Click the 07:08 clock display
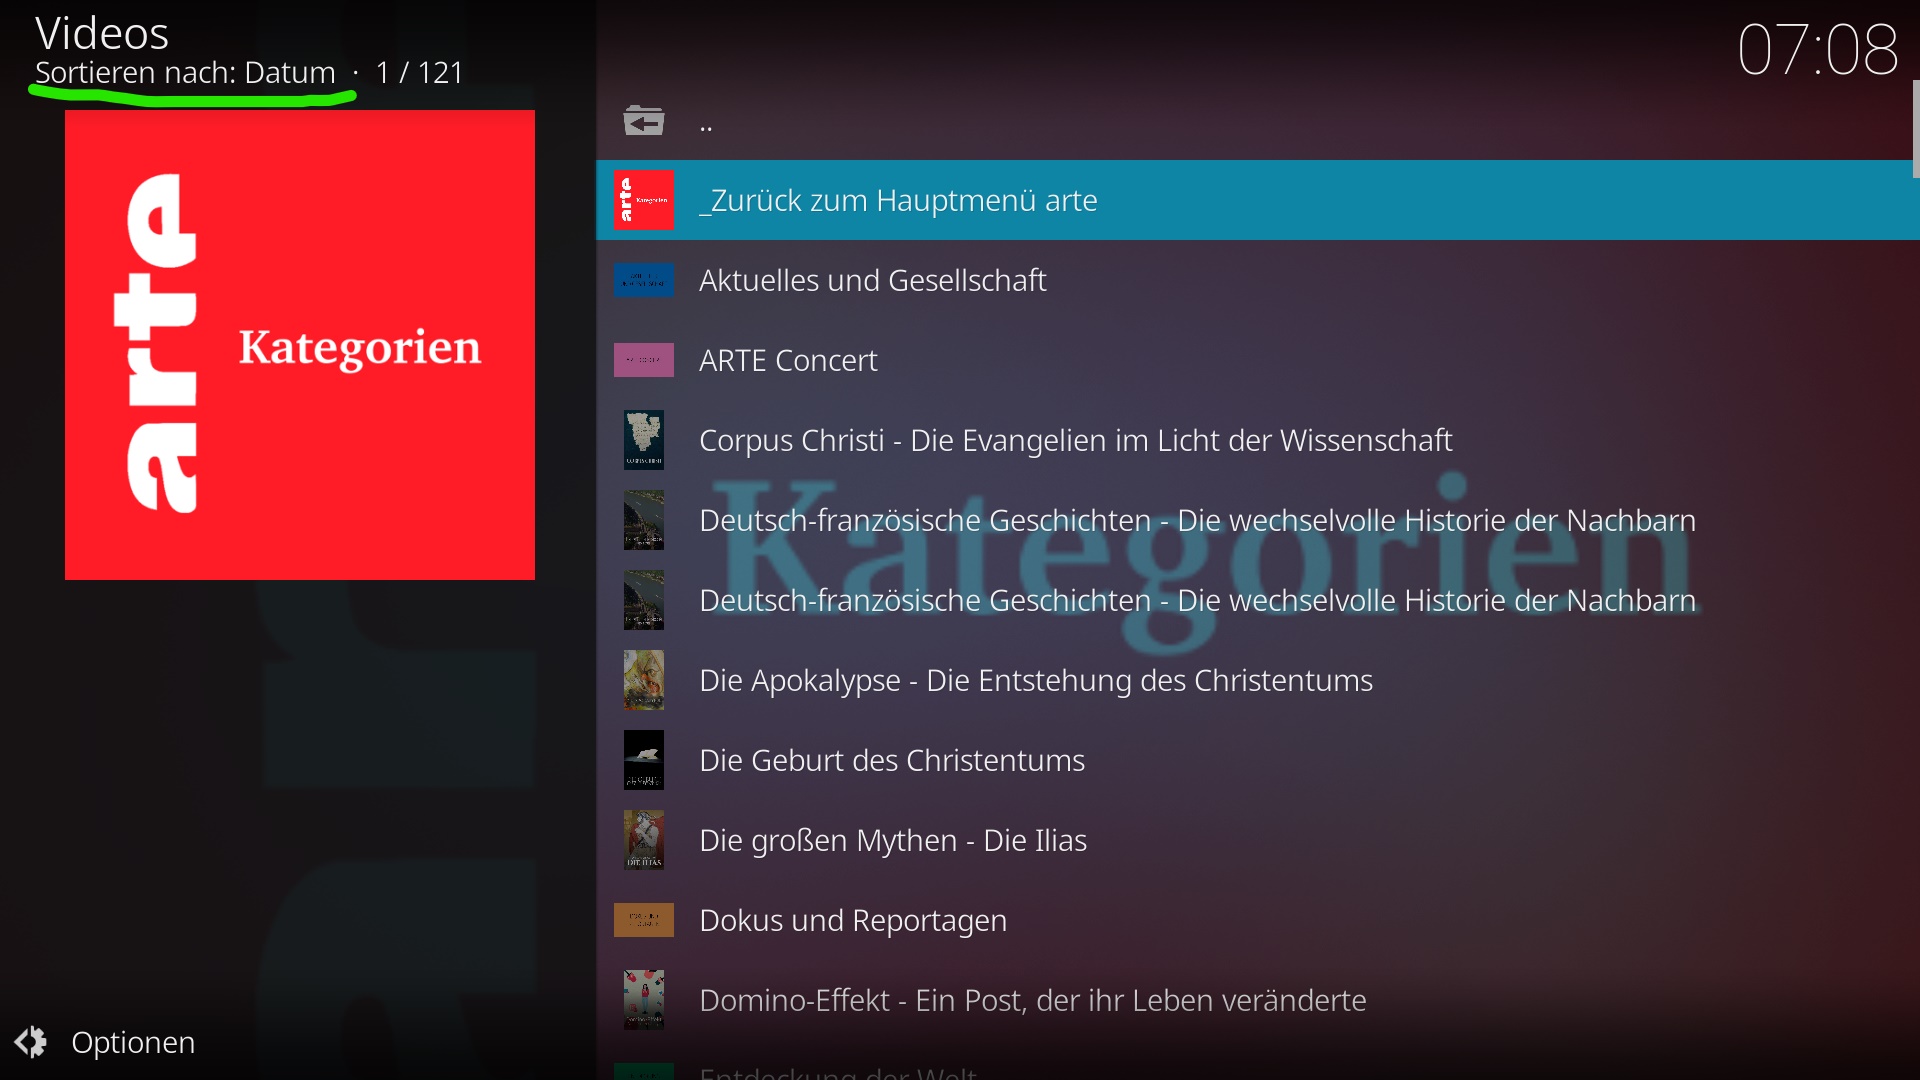Screen dimensions: 1920x1080 [x=1817, y=49]
